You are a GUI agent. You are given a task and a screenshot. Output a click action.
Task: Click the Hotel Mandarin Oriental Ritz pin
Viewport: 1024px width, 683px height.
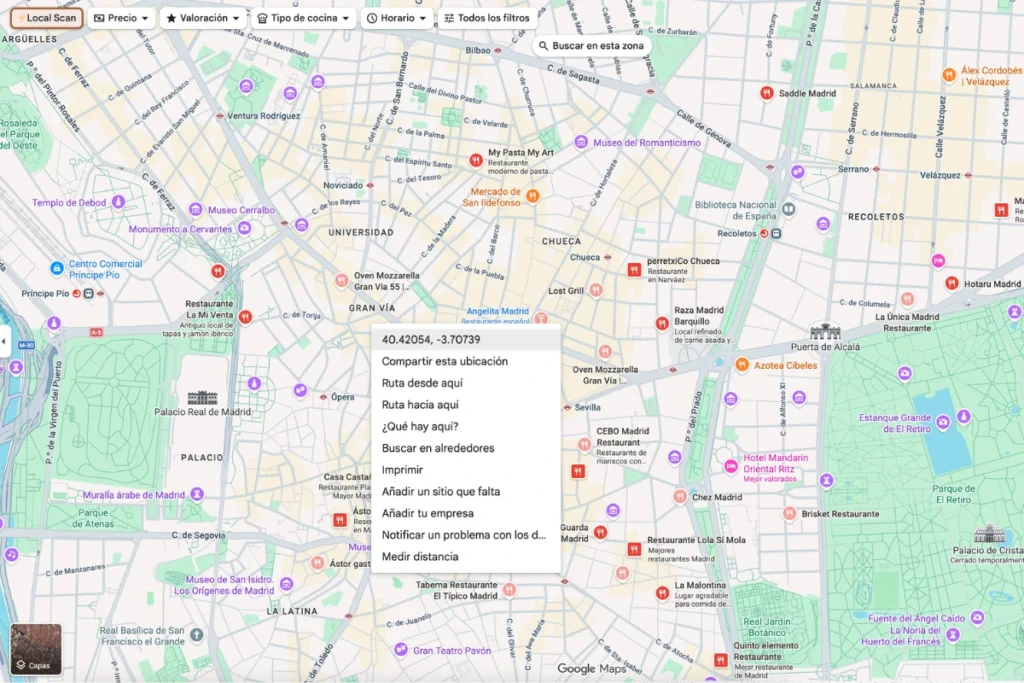pos(731,466)
